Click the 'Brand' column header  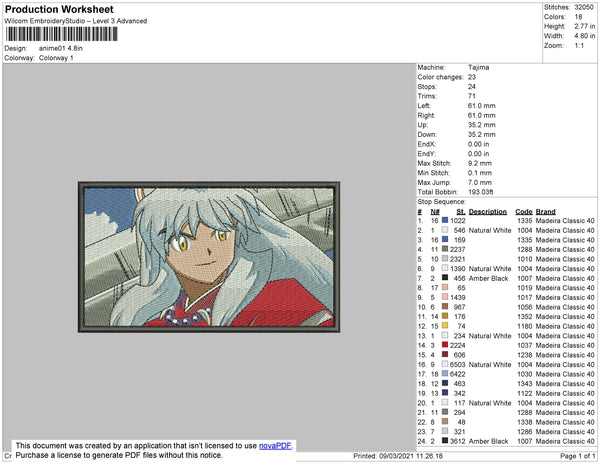[545, 212]
